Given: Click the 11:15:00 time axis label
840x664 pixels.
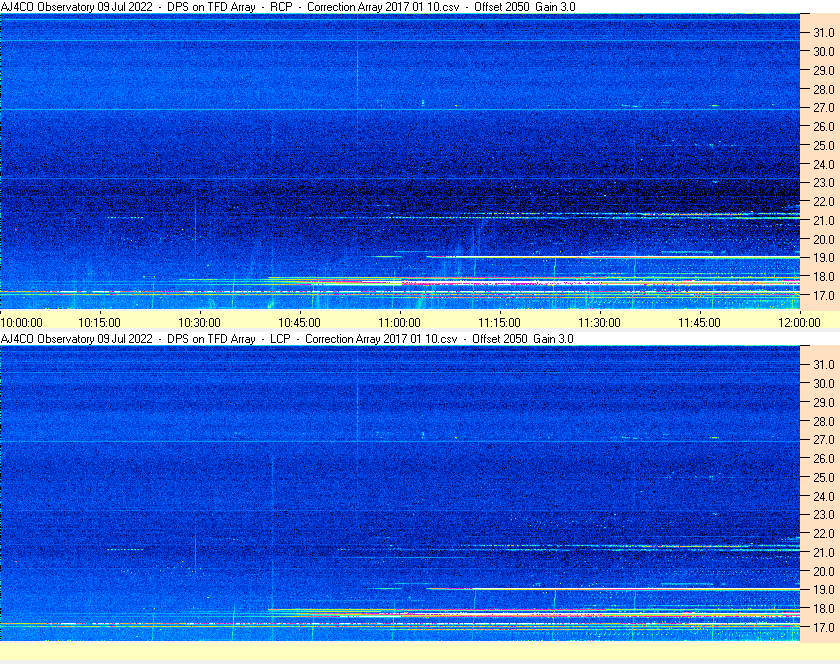Looking at the screenshot, I should click(499, 322).
